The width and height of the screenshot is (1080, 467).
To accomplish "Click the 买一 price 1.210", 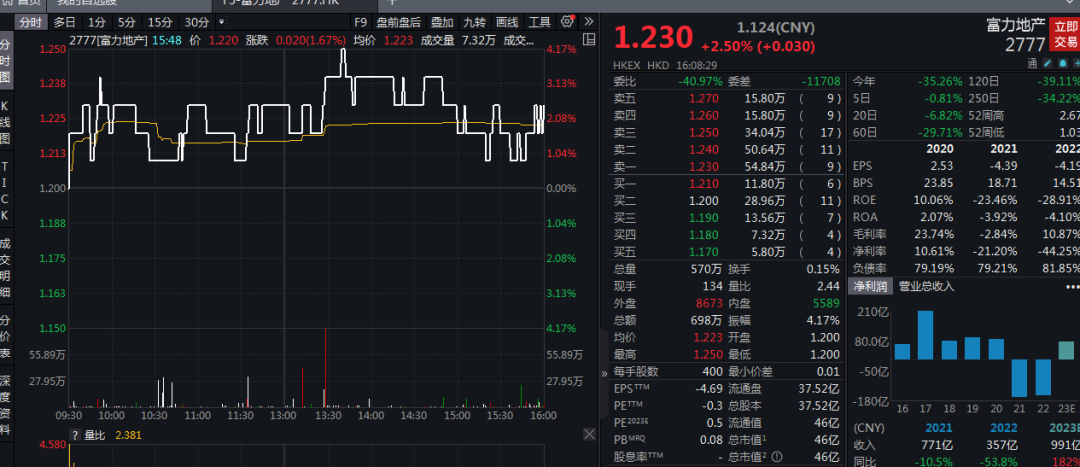I will [x=704, y=183].
